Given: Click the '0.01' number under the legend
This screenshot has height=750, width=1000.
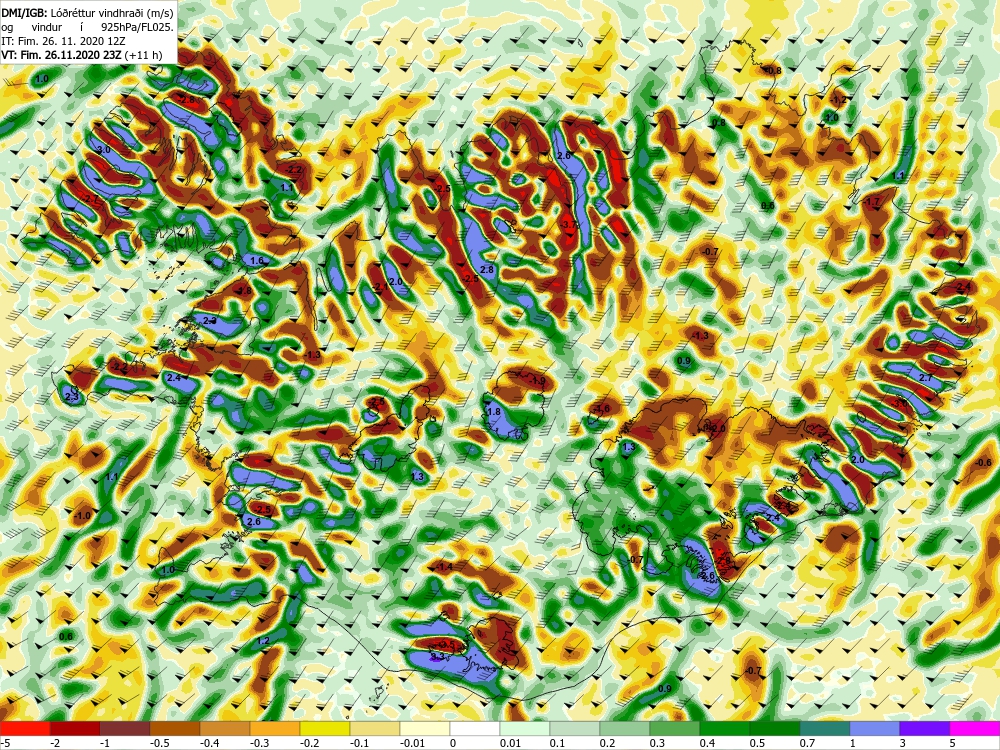Looking at the screenshot, I should (x=511, y=743).
